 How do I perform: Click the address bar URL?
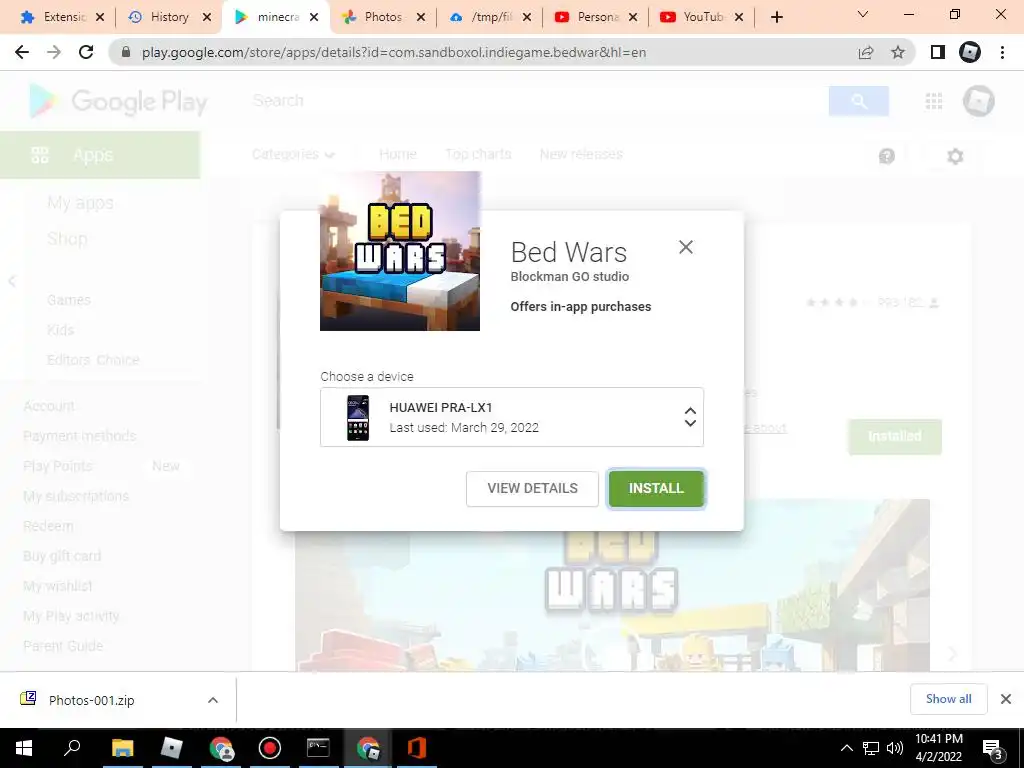(394, 52)
